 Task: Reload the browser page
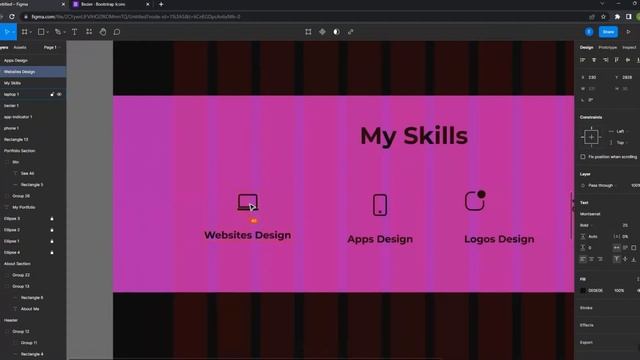[x=12, y=17]
